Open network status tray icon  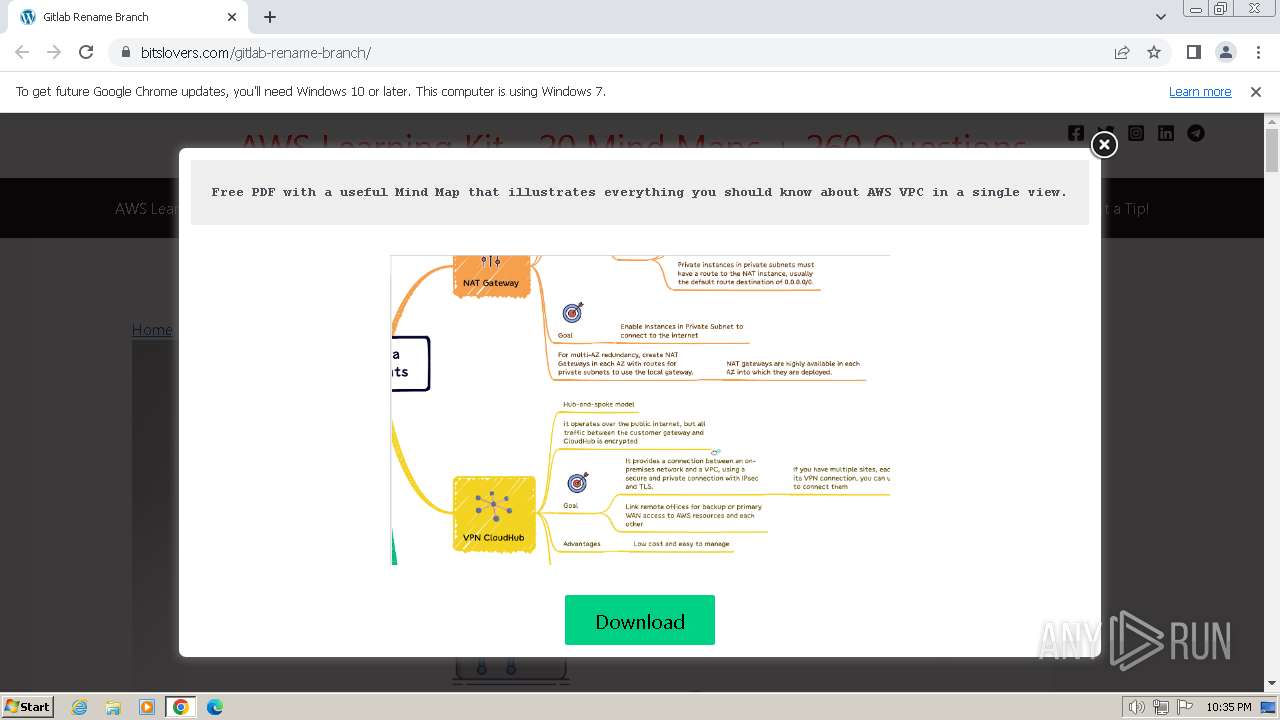click(1160, 707)
